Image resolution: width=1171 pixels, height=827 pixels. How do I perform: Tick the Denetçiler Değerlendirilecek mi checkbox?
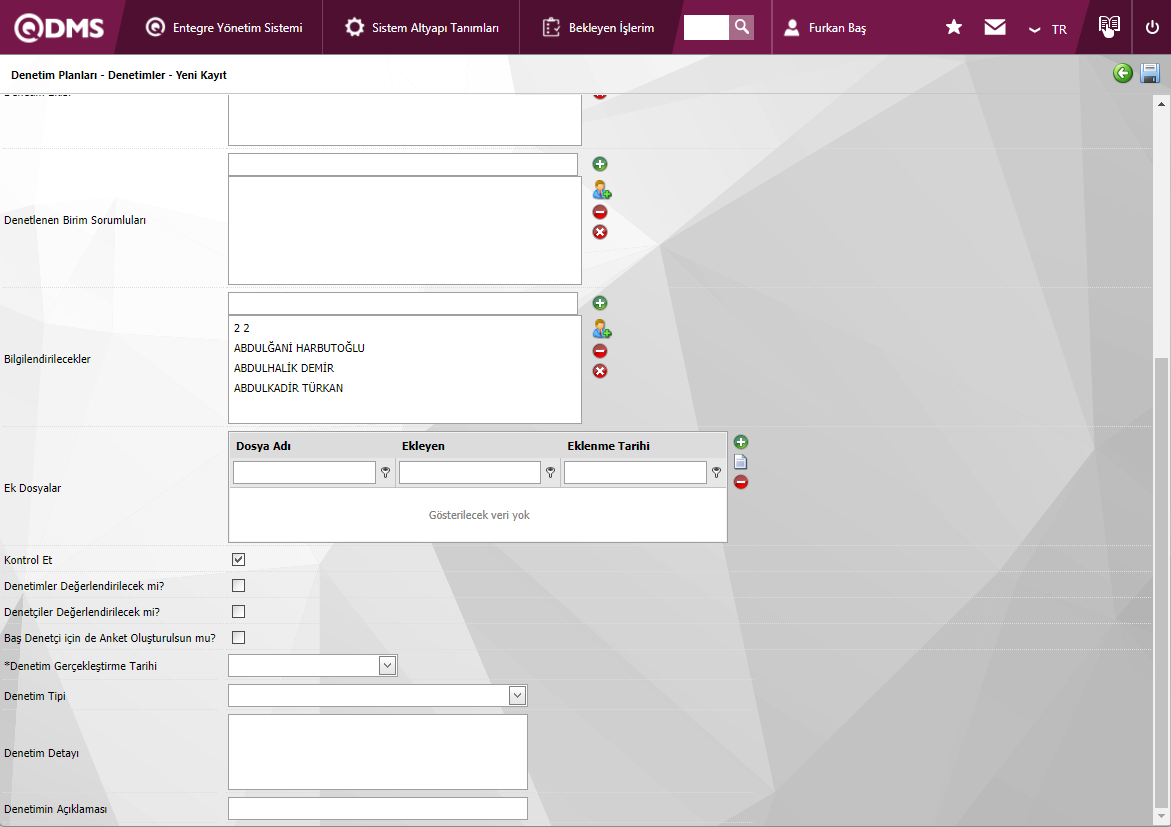238,612
